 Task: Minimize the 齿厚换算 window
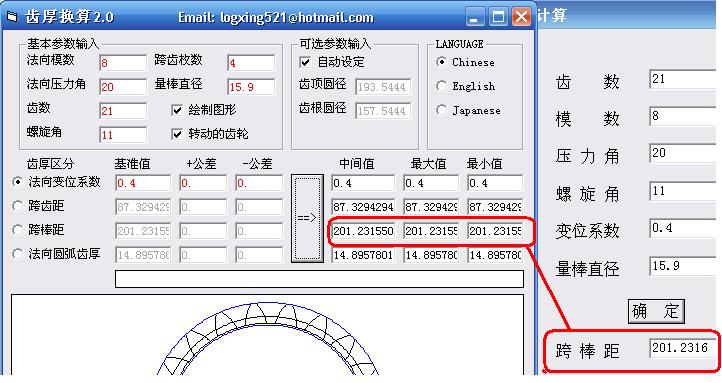click(x=475, y=17)
